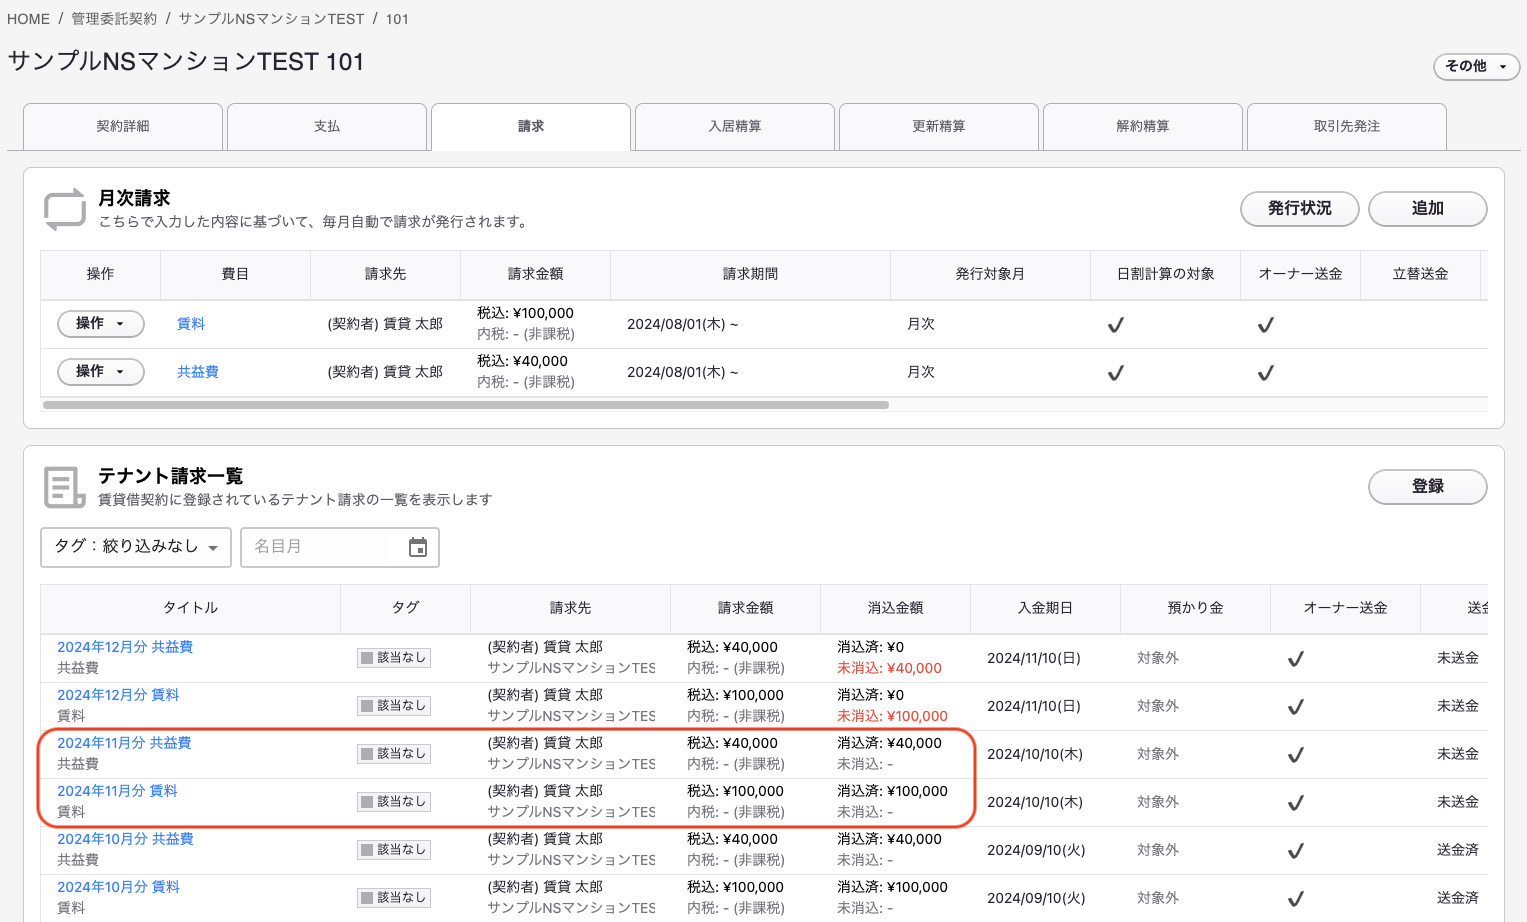Open the 入居精算 tab
The height and width of the screenshot is (922, 1527).
click(735, 127)
